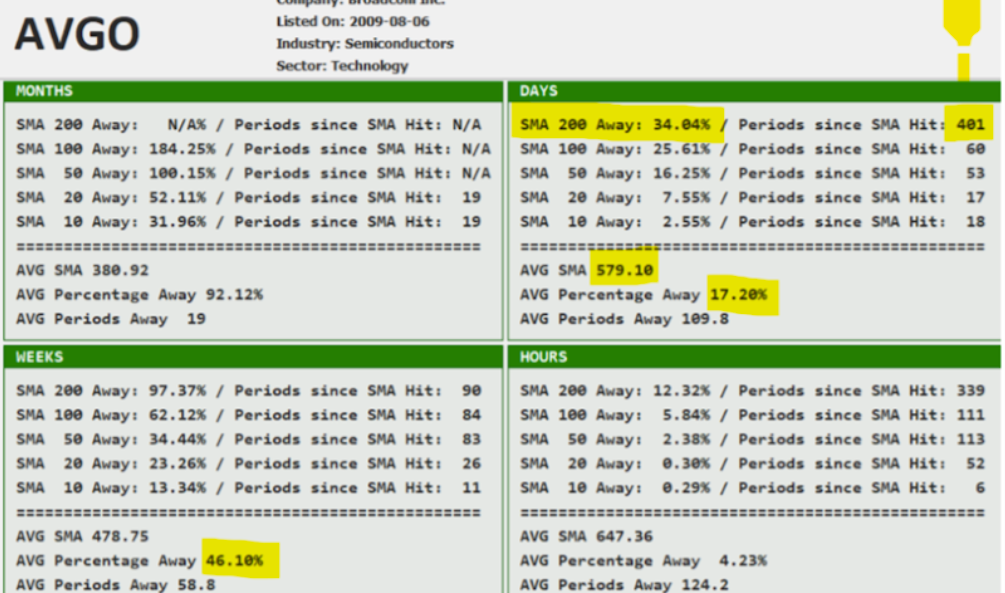The width and height of the screenshot is (1005, 593).
Task: Select the 184.25% value in MONTHS
Action: pyautogui.click(x=182, y=149)
